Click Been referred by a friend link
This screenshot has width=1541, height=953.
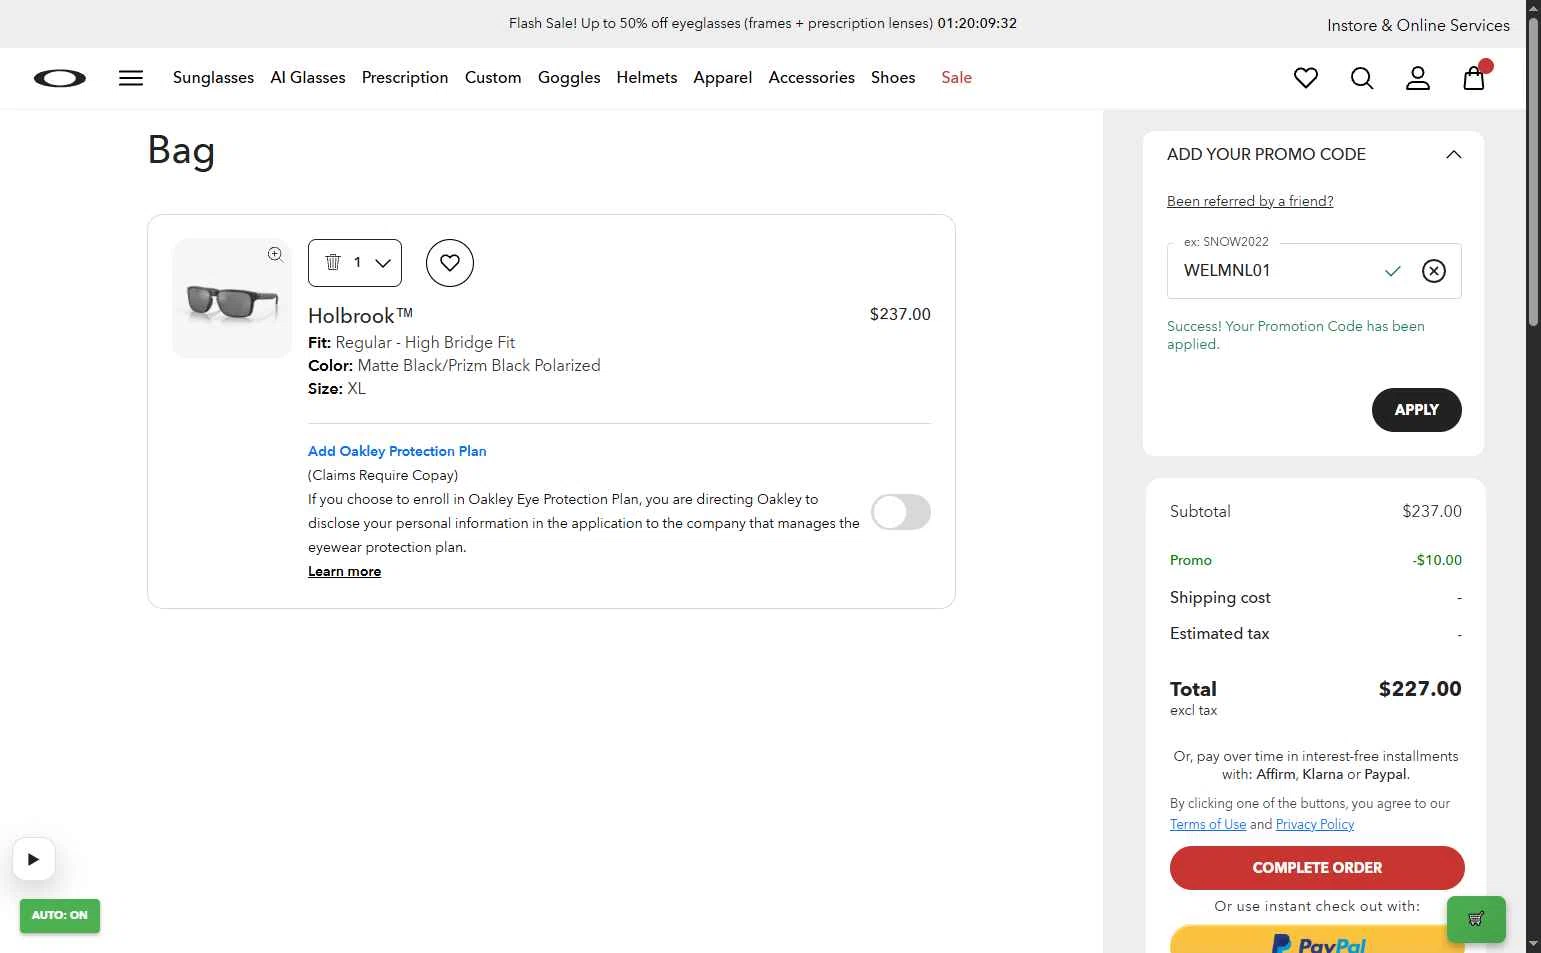pyautogui.click(x=1250, y=201)
